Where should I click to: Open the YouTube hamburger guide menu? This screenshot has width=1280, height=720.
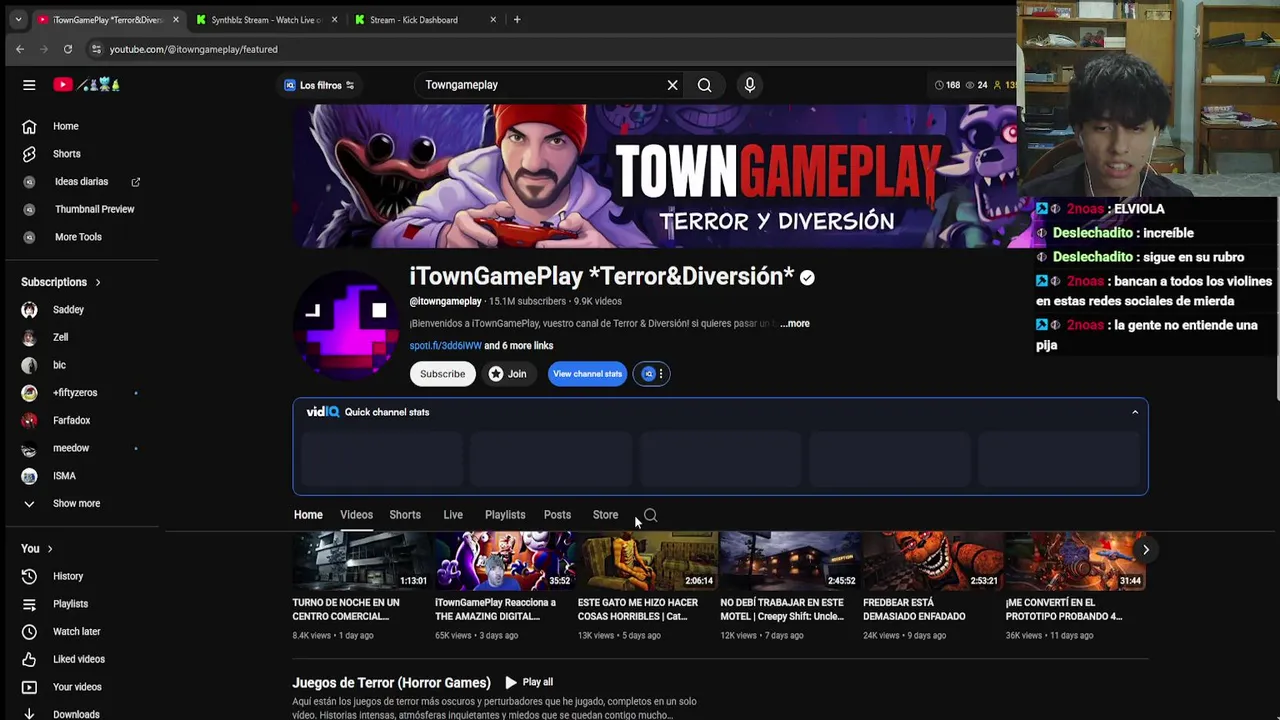pyautogui.click(x=29, y=85)
